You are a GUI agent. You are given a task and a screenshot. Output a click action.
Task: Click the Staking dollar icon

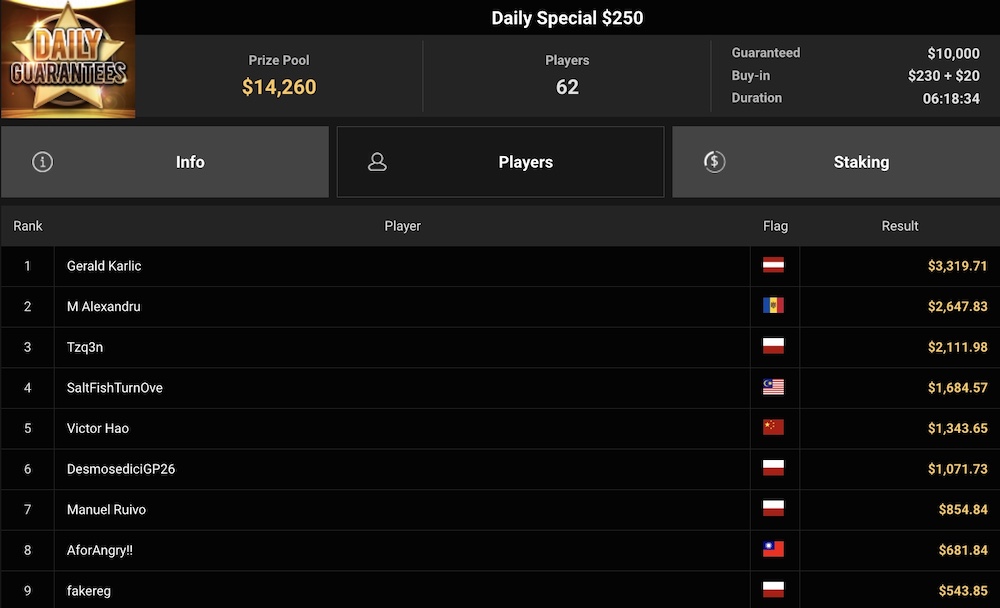tap(714, 162)
